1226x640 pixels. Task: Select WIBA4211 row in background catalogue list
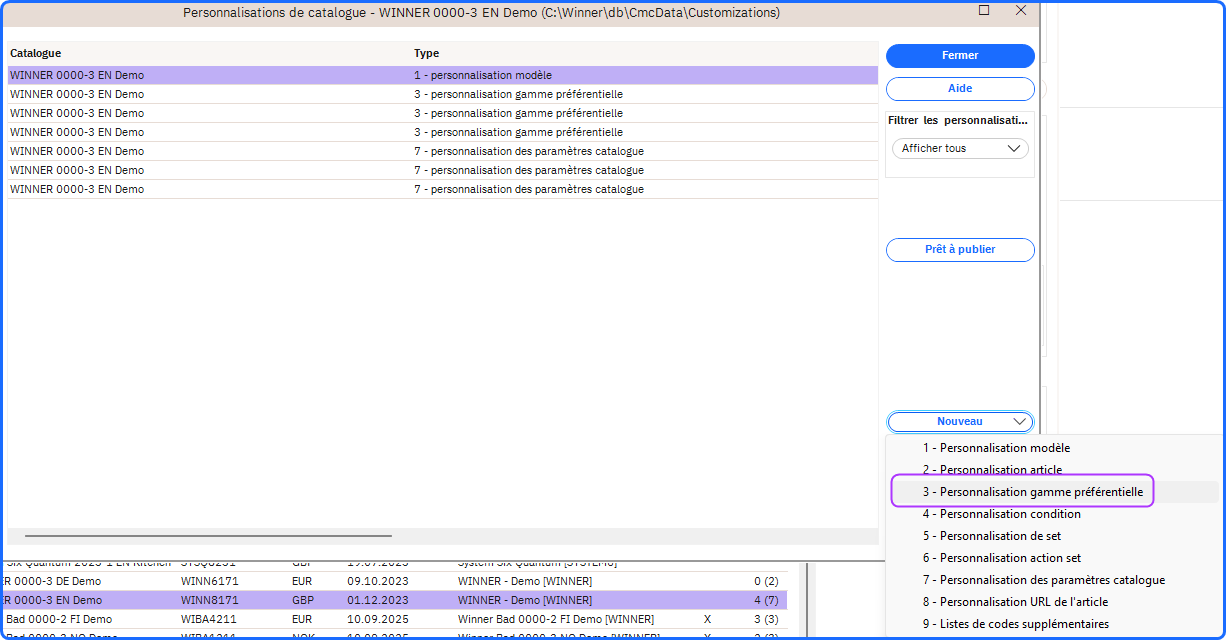395,619
